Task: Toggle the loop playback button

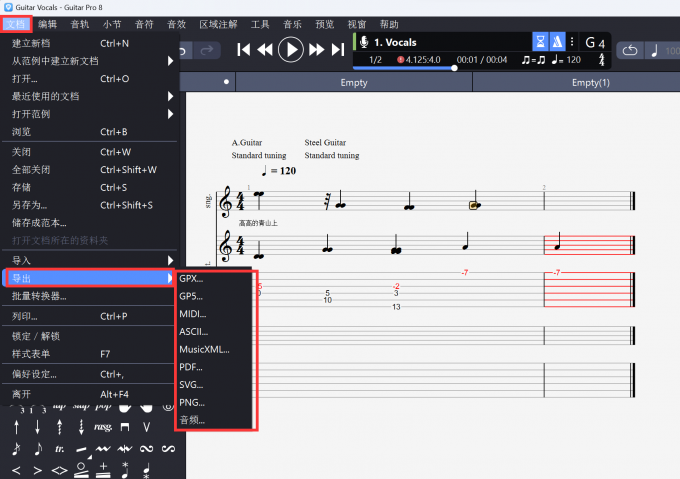Action: (x=630, y=50)
